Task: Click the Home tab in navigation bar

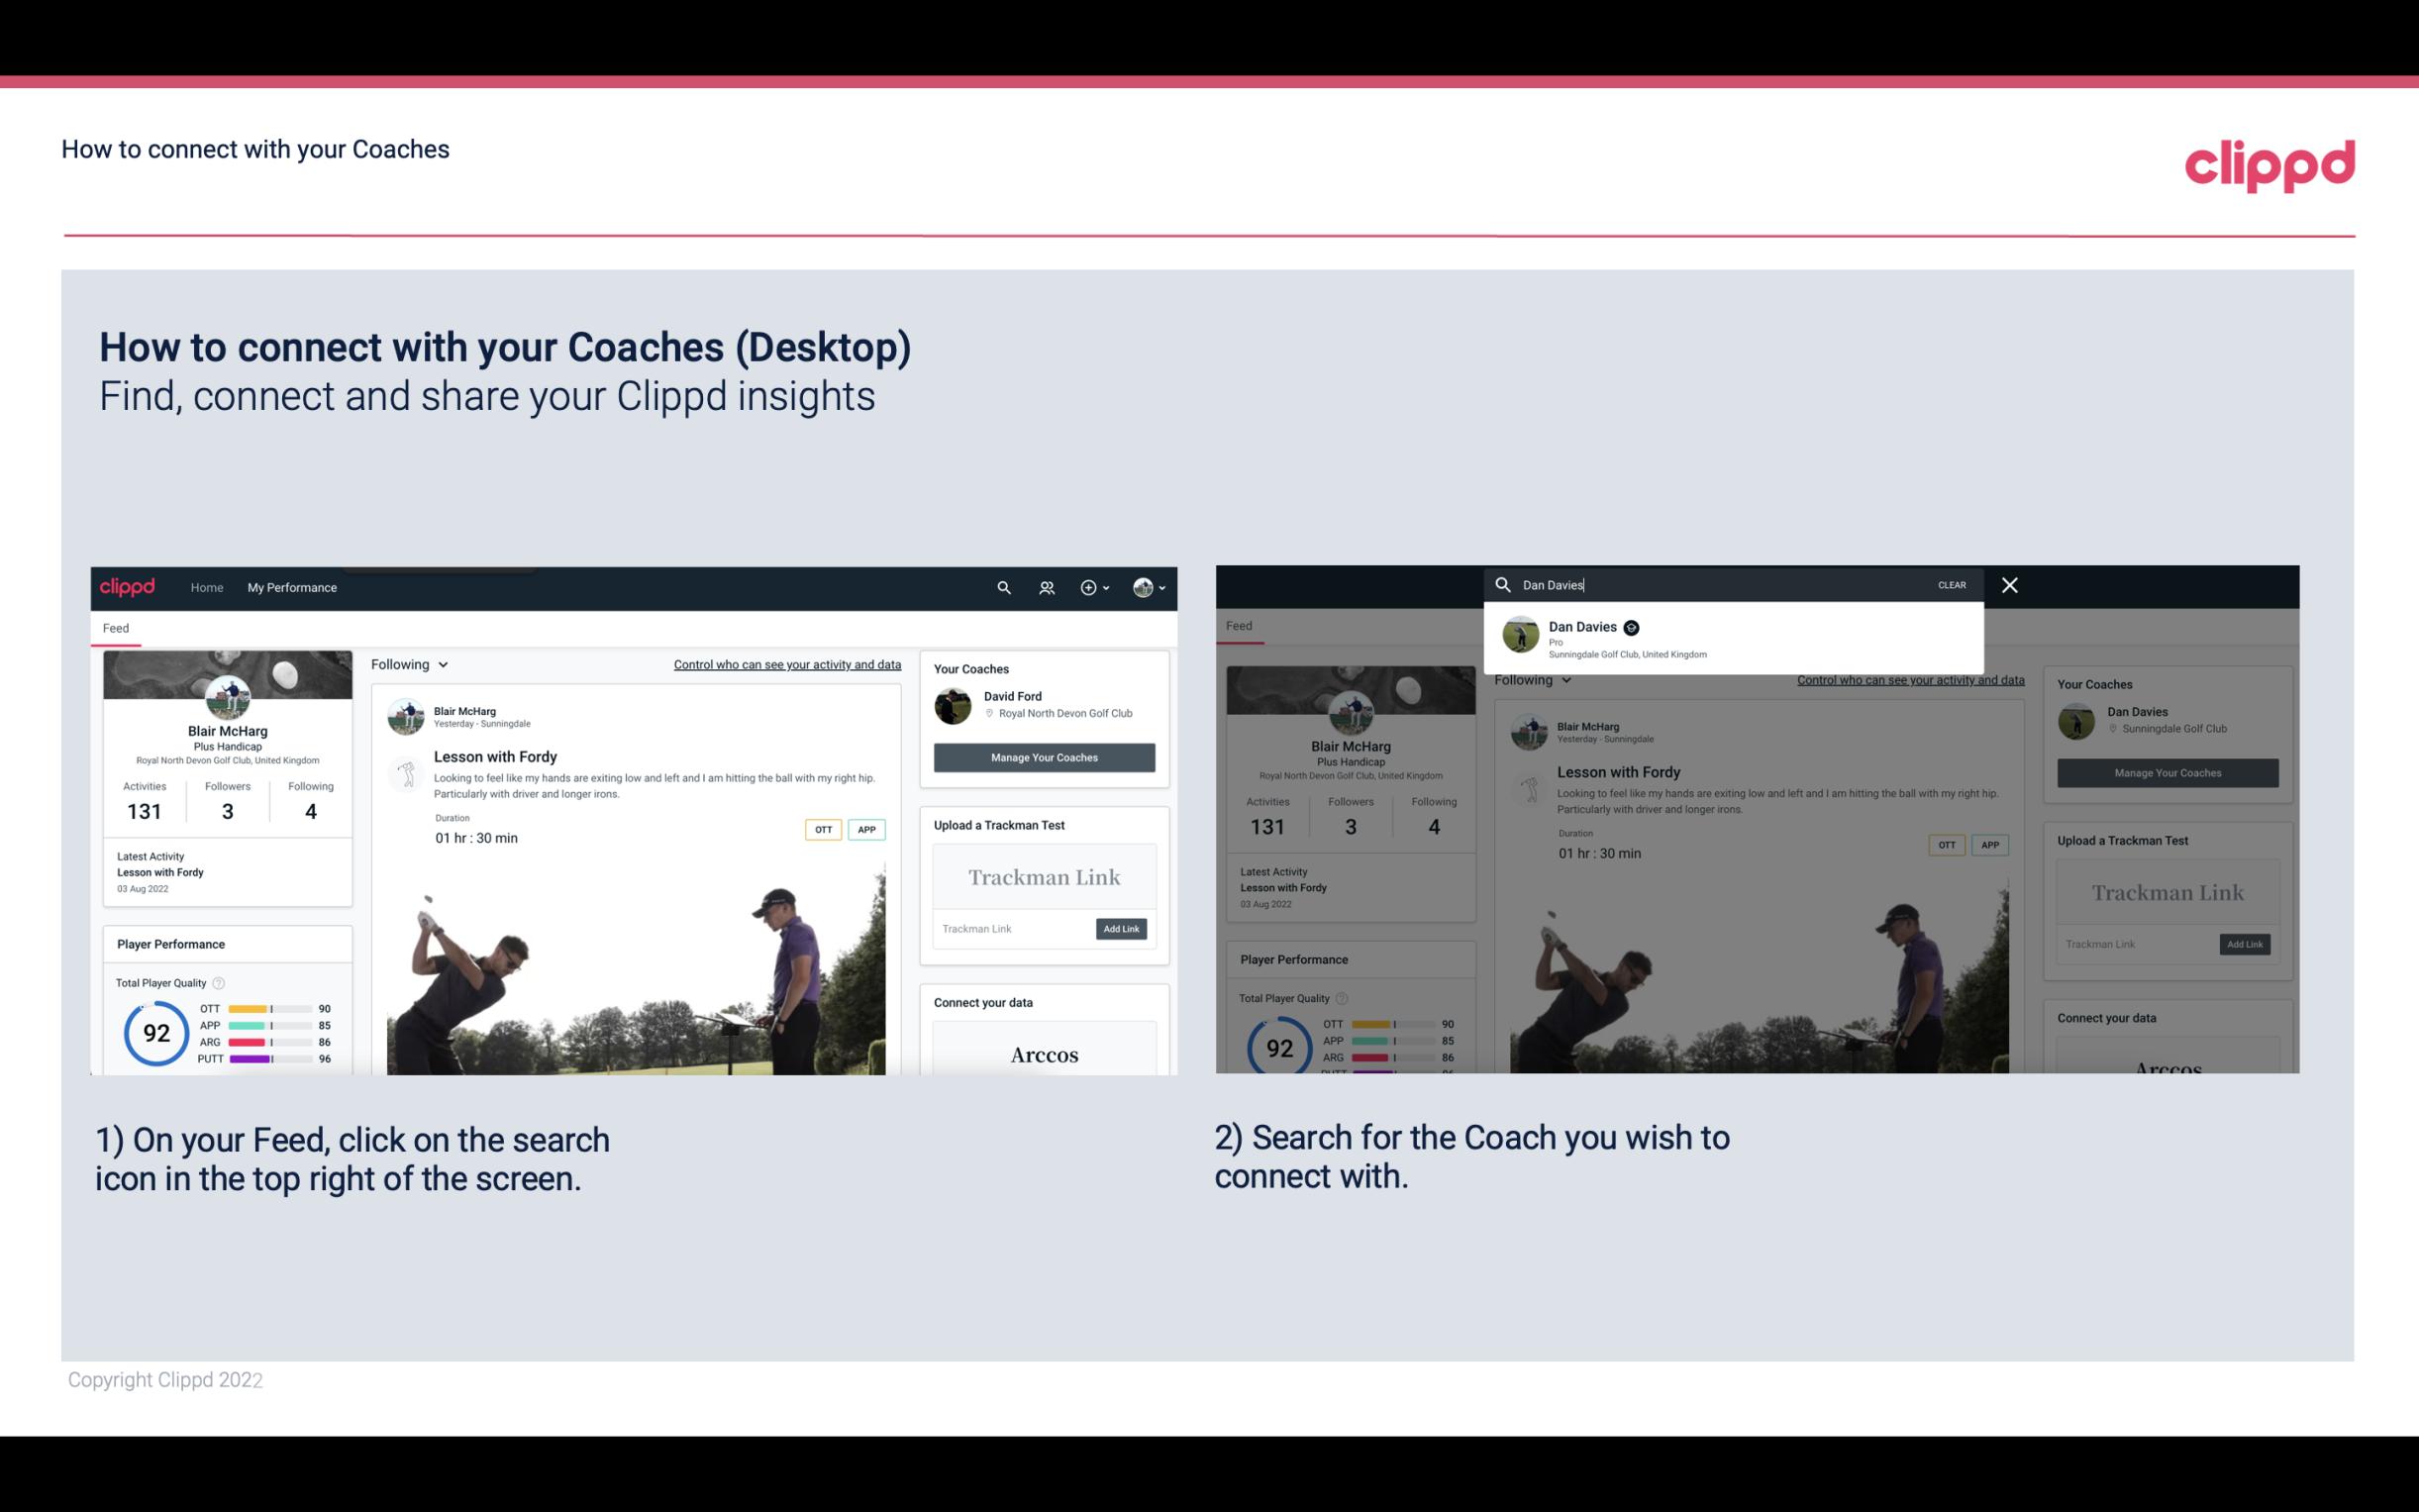Action: 209,587
